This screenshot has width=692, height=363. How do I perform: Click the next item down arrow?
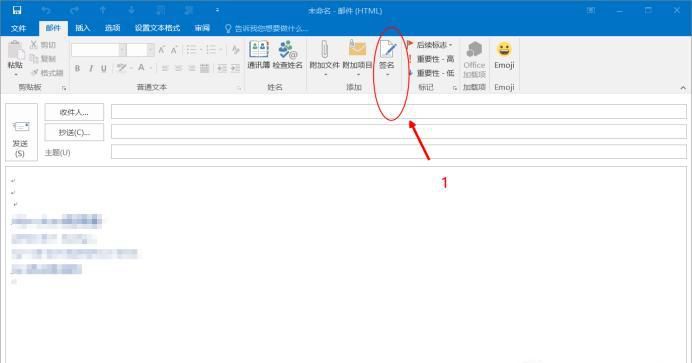pyautogui.click(x=132, y=10)
